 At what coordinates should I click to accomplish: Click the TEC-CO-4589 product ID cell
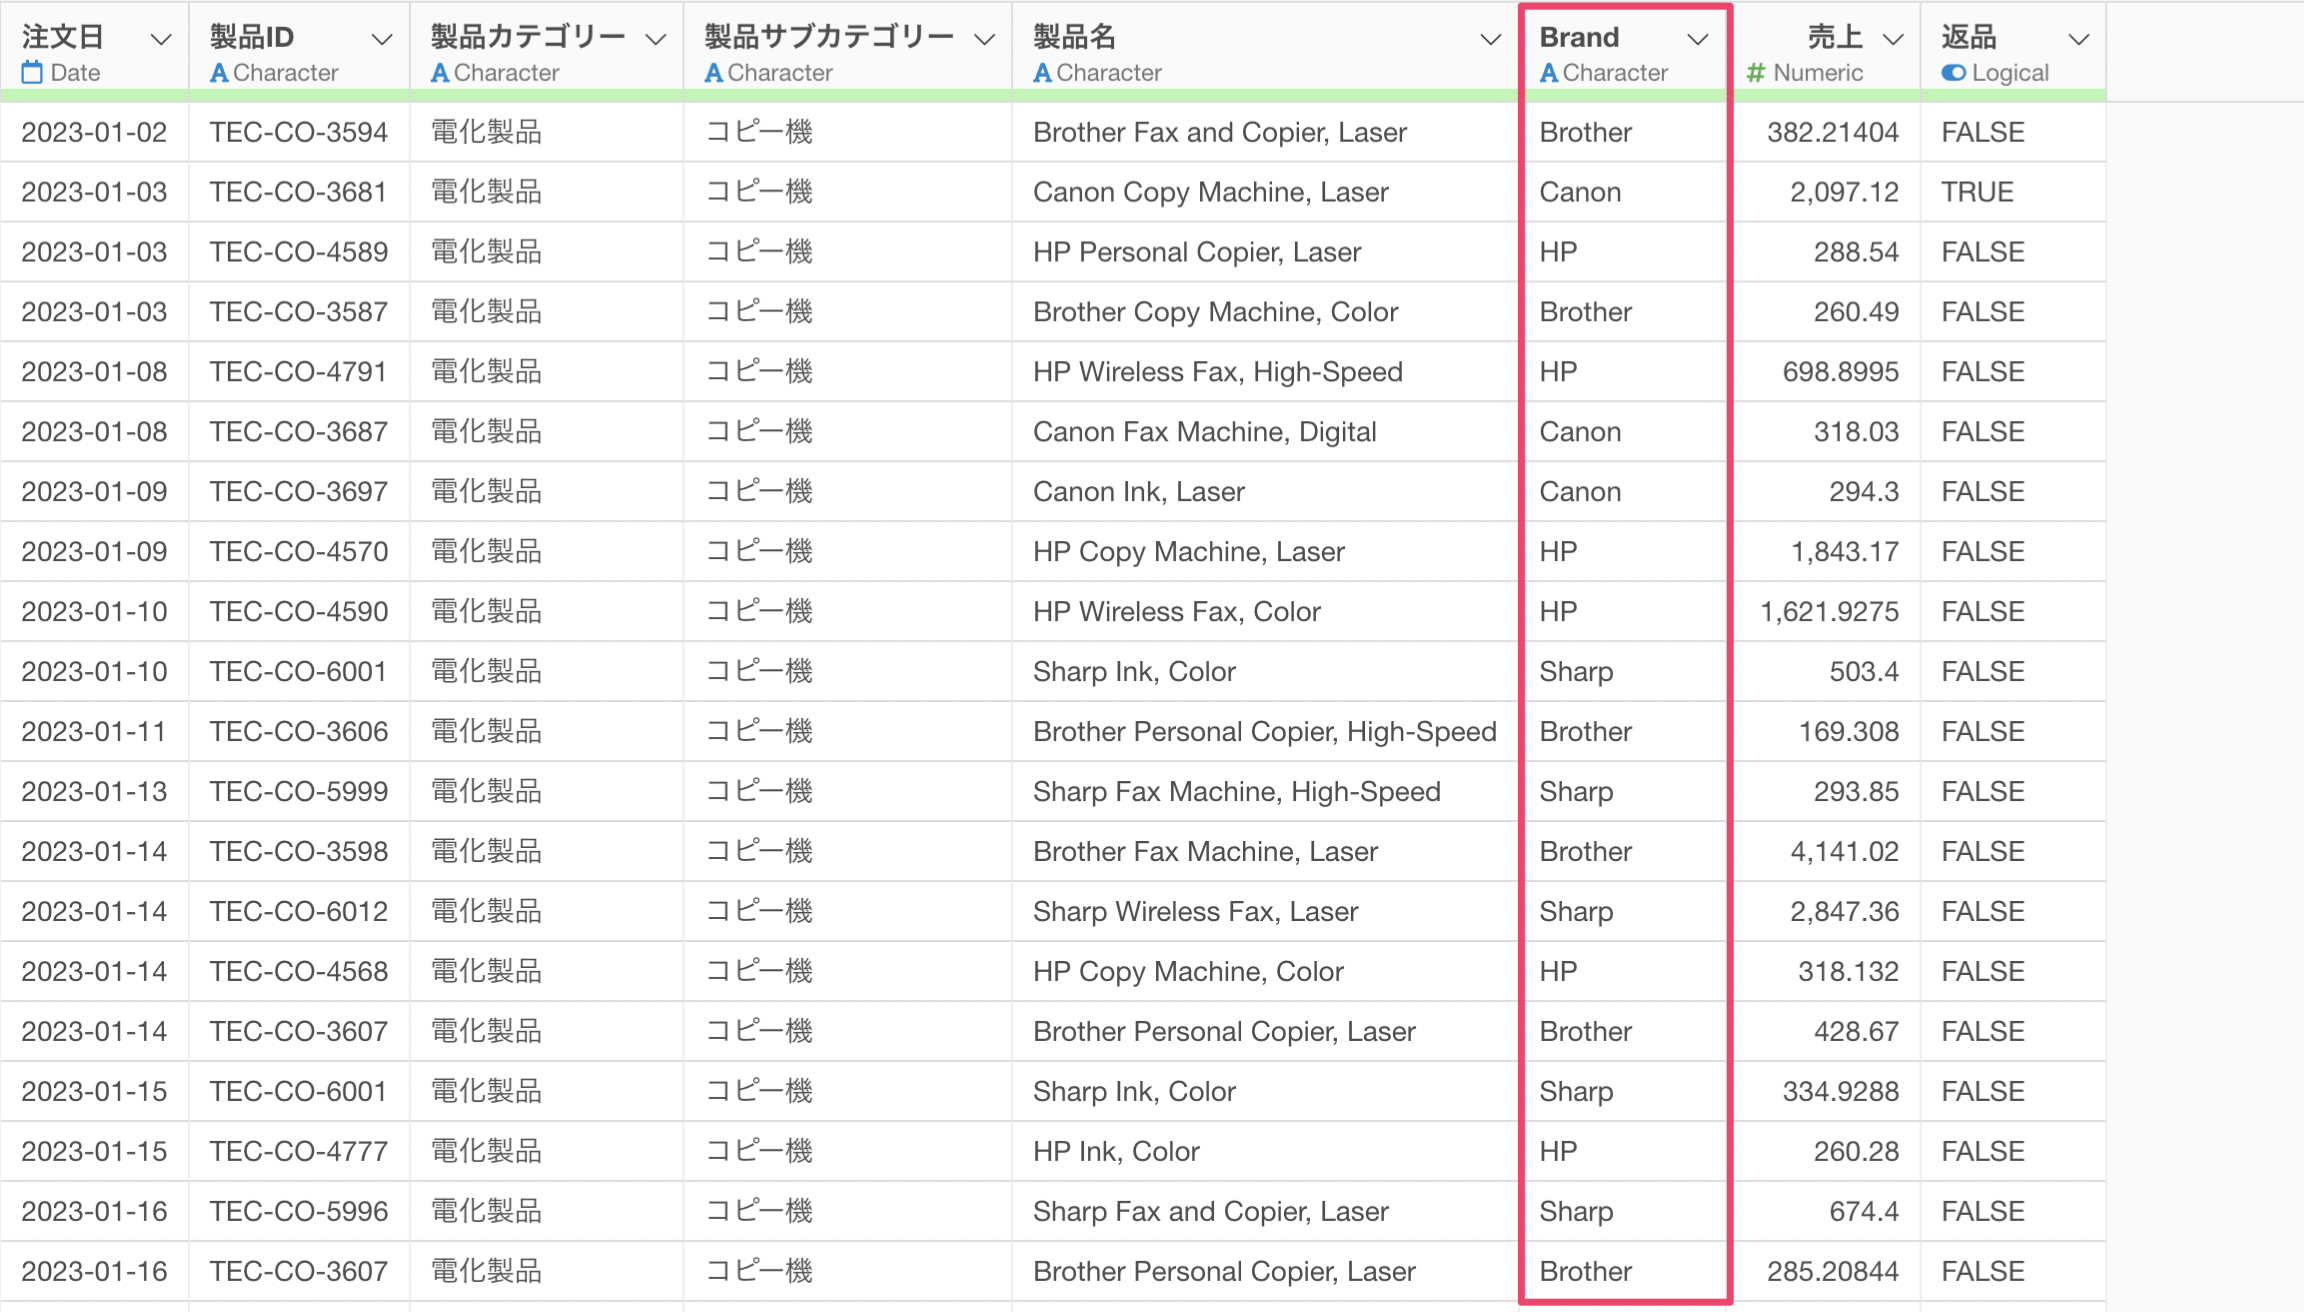coord(299,252)
